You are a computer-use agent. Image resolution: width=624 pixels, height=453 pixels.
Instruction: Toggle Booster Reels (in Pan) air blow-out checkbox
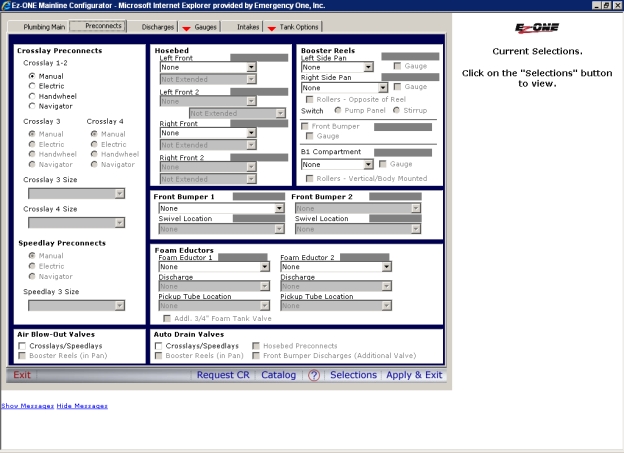22,355
